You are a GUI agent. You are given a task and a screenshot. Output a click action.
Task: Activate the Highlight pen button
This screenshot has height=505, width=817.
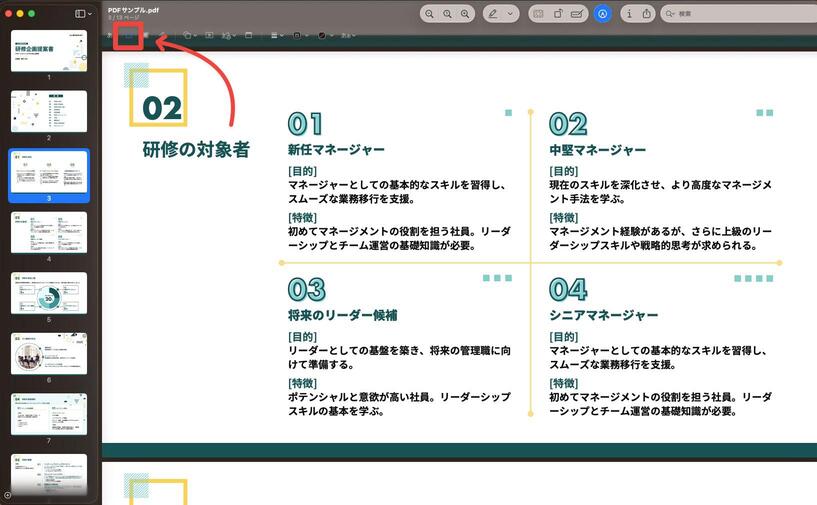point(493,14)
